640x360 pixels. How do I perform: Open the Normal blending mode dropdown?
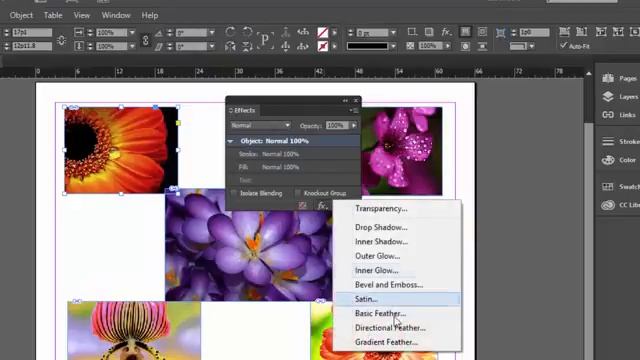point(260,125)
